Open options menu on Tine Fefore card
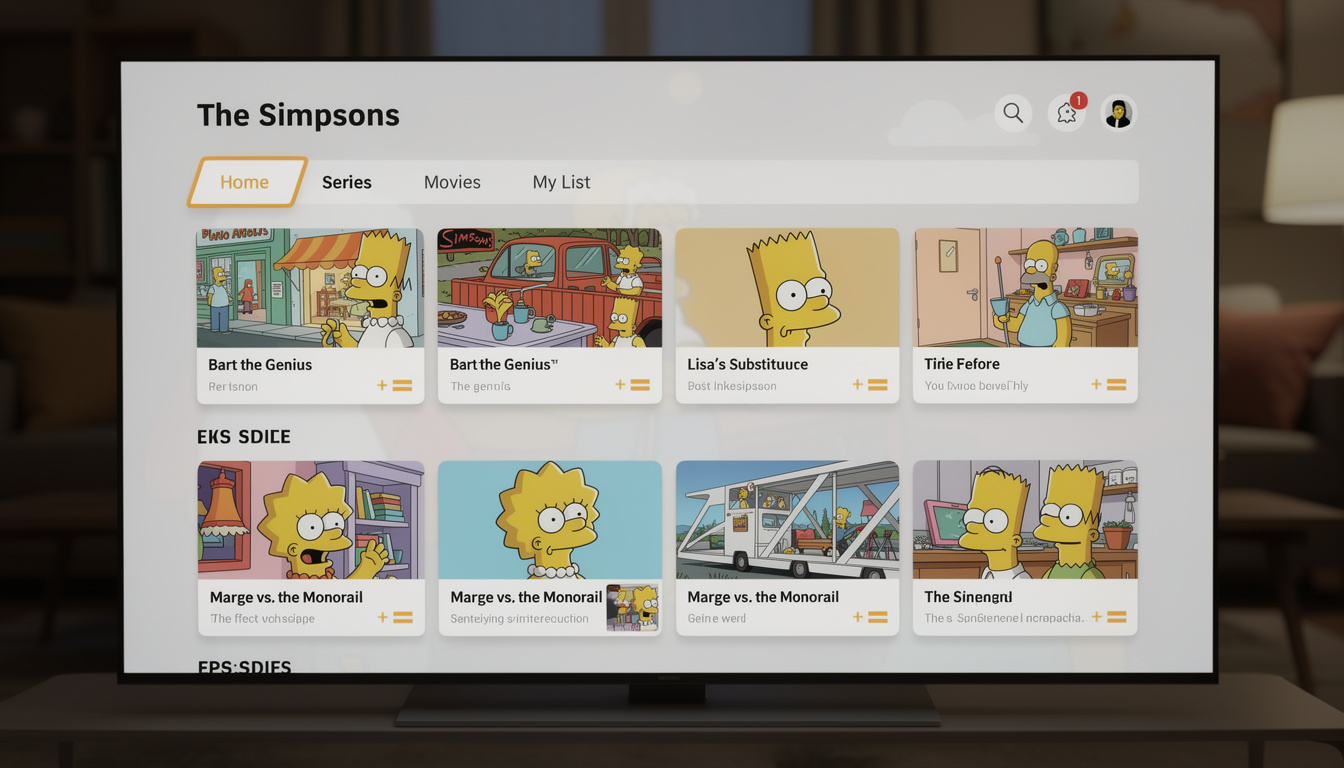 (x=1118, y=384)
